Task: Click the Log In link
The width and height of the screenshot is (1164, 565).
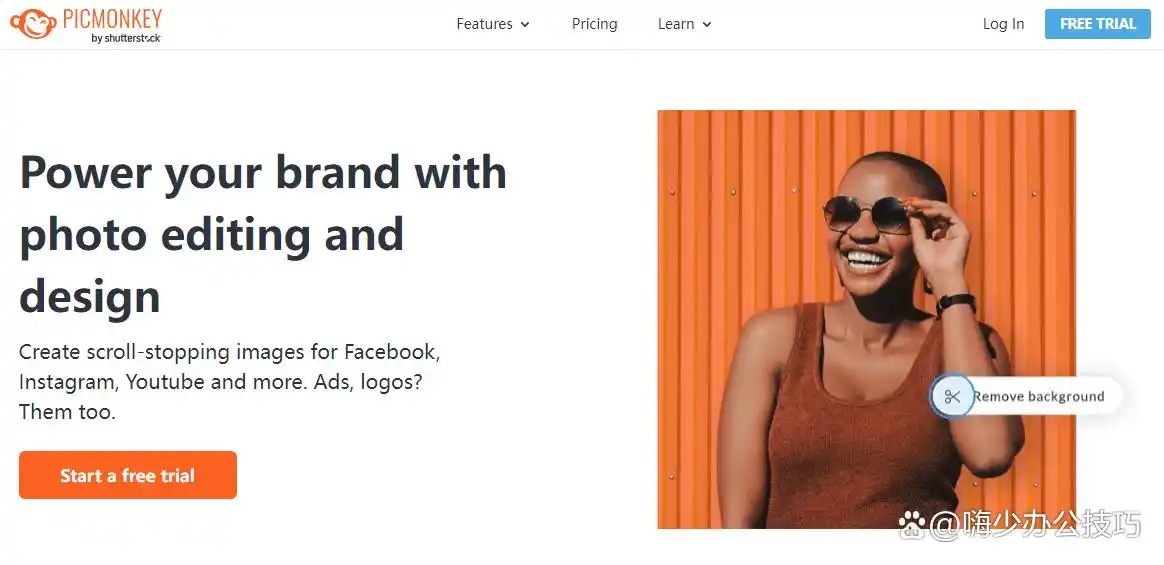Action: pyautogui.click(x=1003, y=24)
